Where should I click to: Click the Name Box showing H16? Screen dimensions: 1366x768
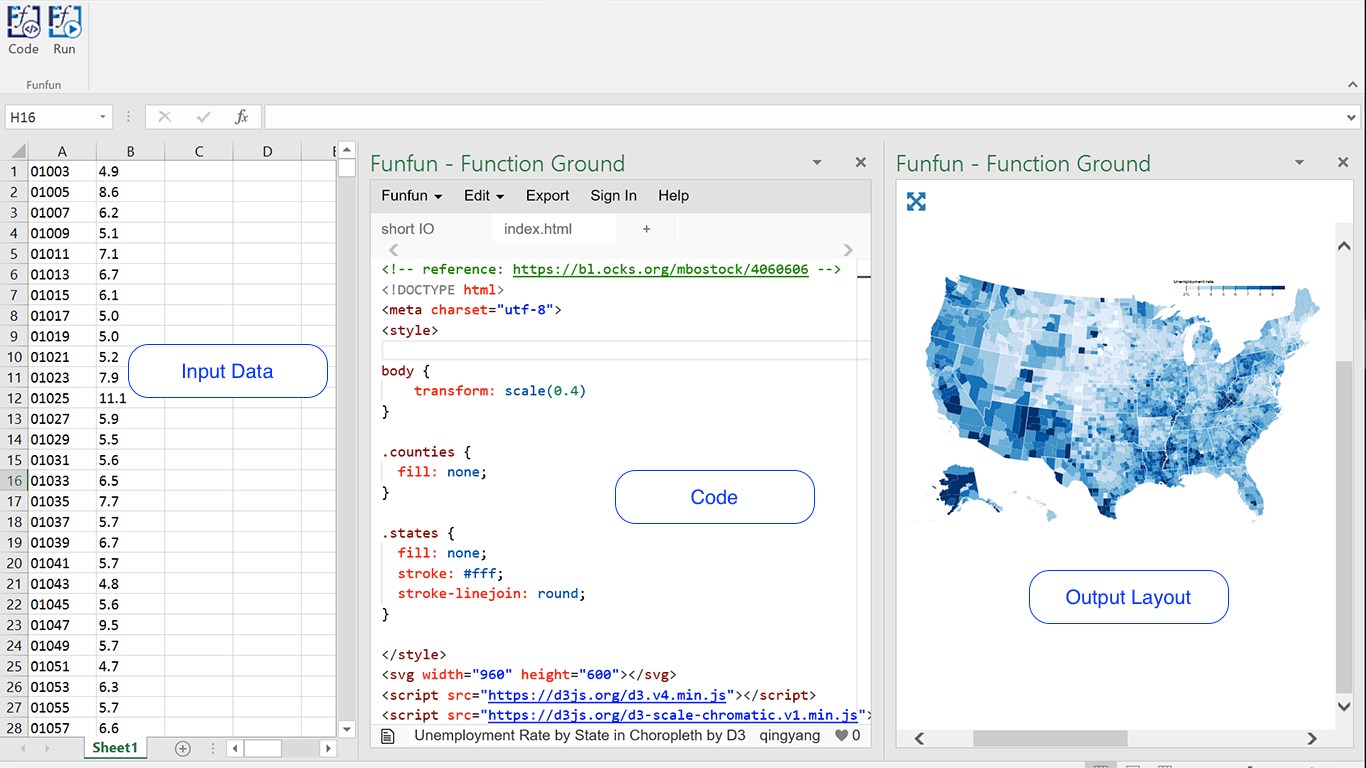tap(50, 117)
